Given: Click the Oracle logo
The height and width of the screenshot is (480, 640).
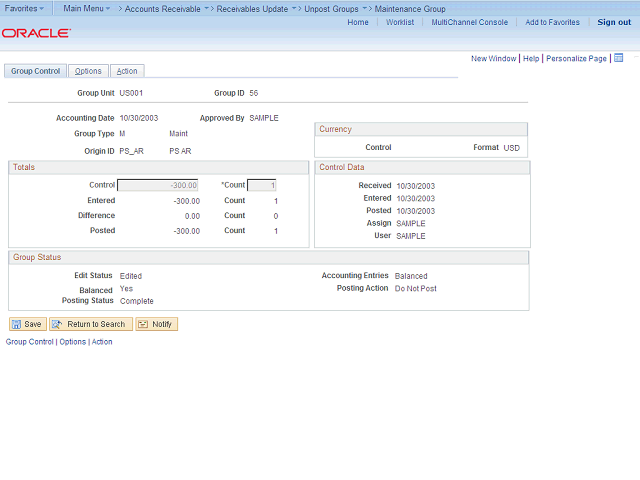Looking at the screenshot, I should pyautogui.click(x=36, y=33).
